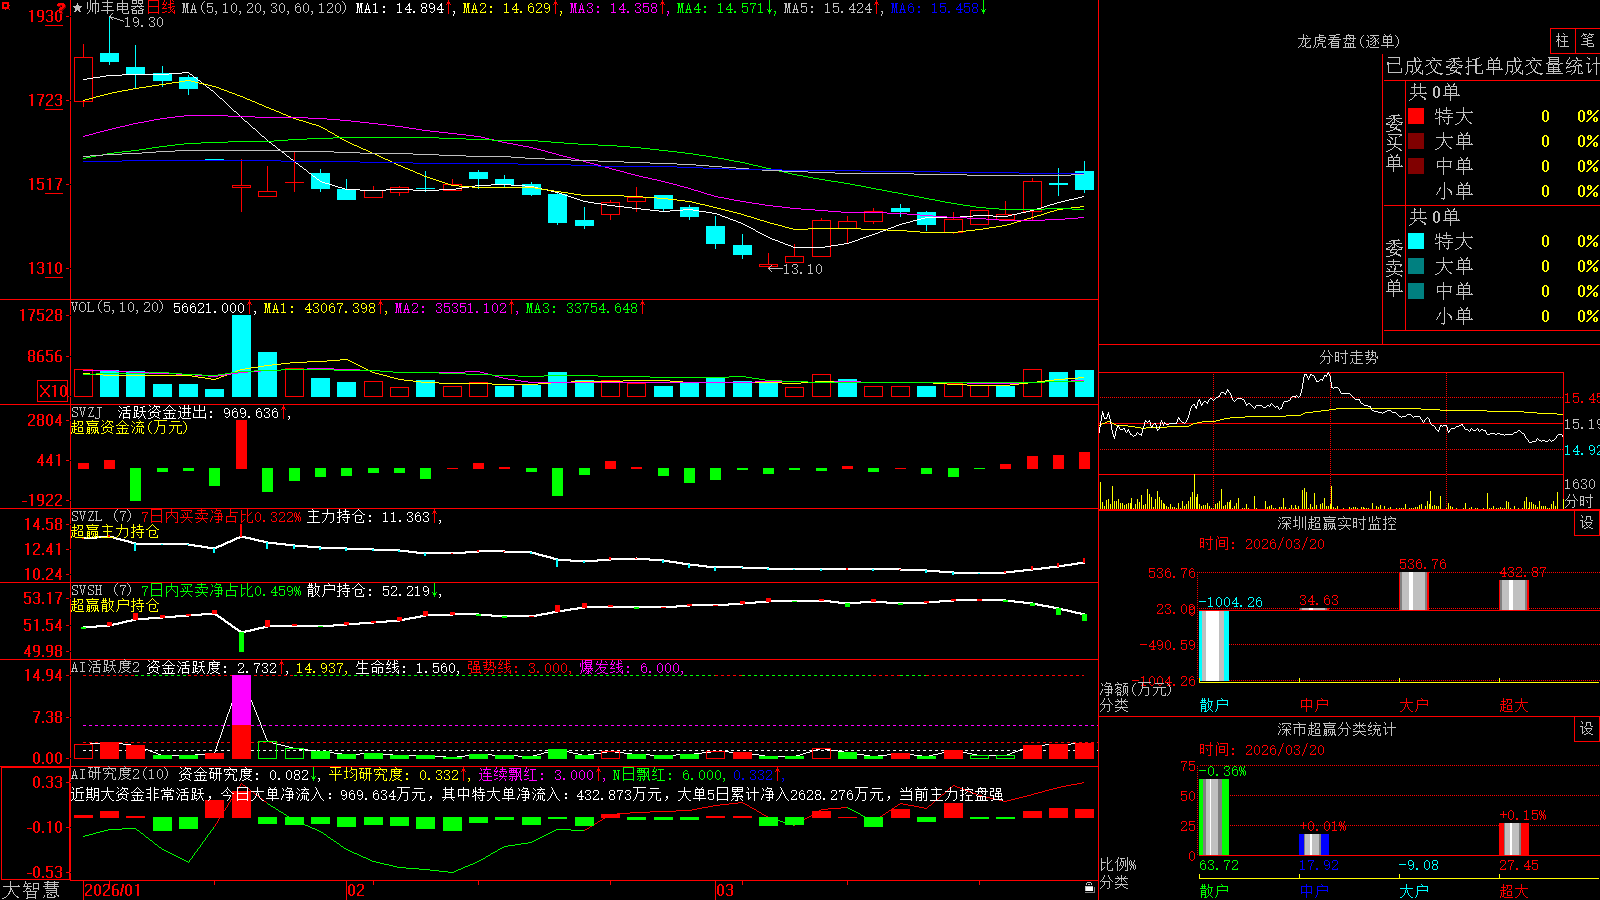
Task: Click 大智慧 logo in bottom-left corner
Action: coord(31,889)
